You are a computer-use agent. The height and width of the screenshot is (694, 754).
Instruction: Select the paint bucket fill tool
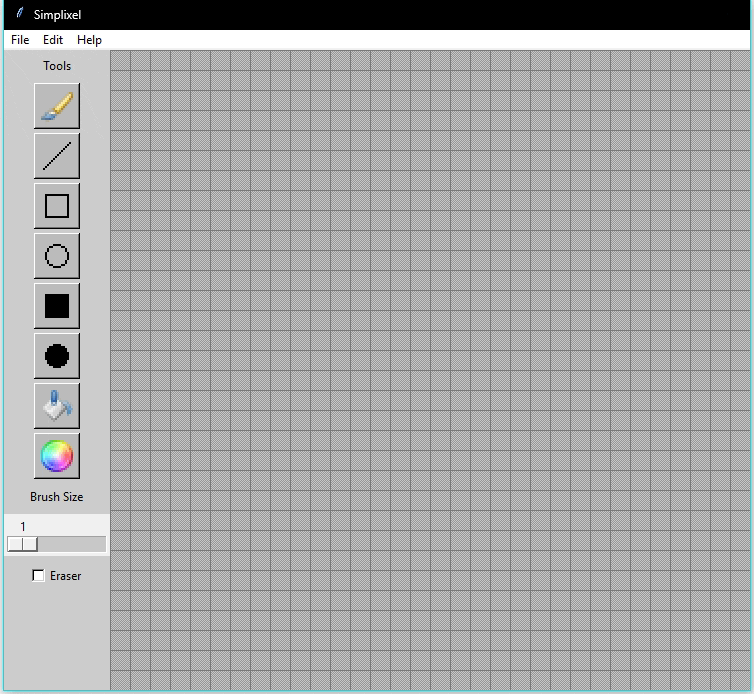click(x=57, y=406)
